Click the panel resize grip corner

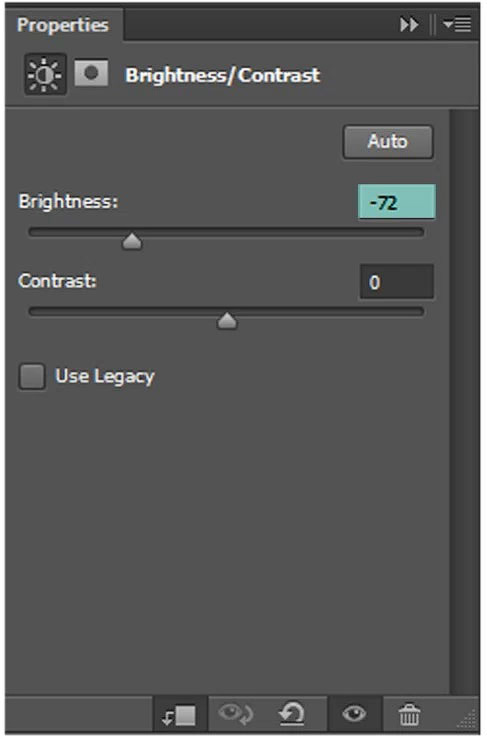(x=468, y=719)
